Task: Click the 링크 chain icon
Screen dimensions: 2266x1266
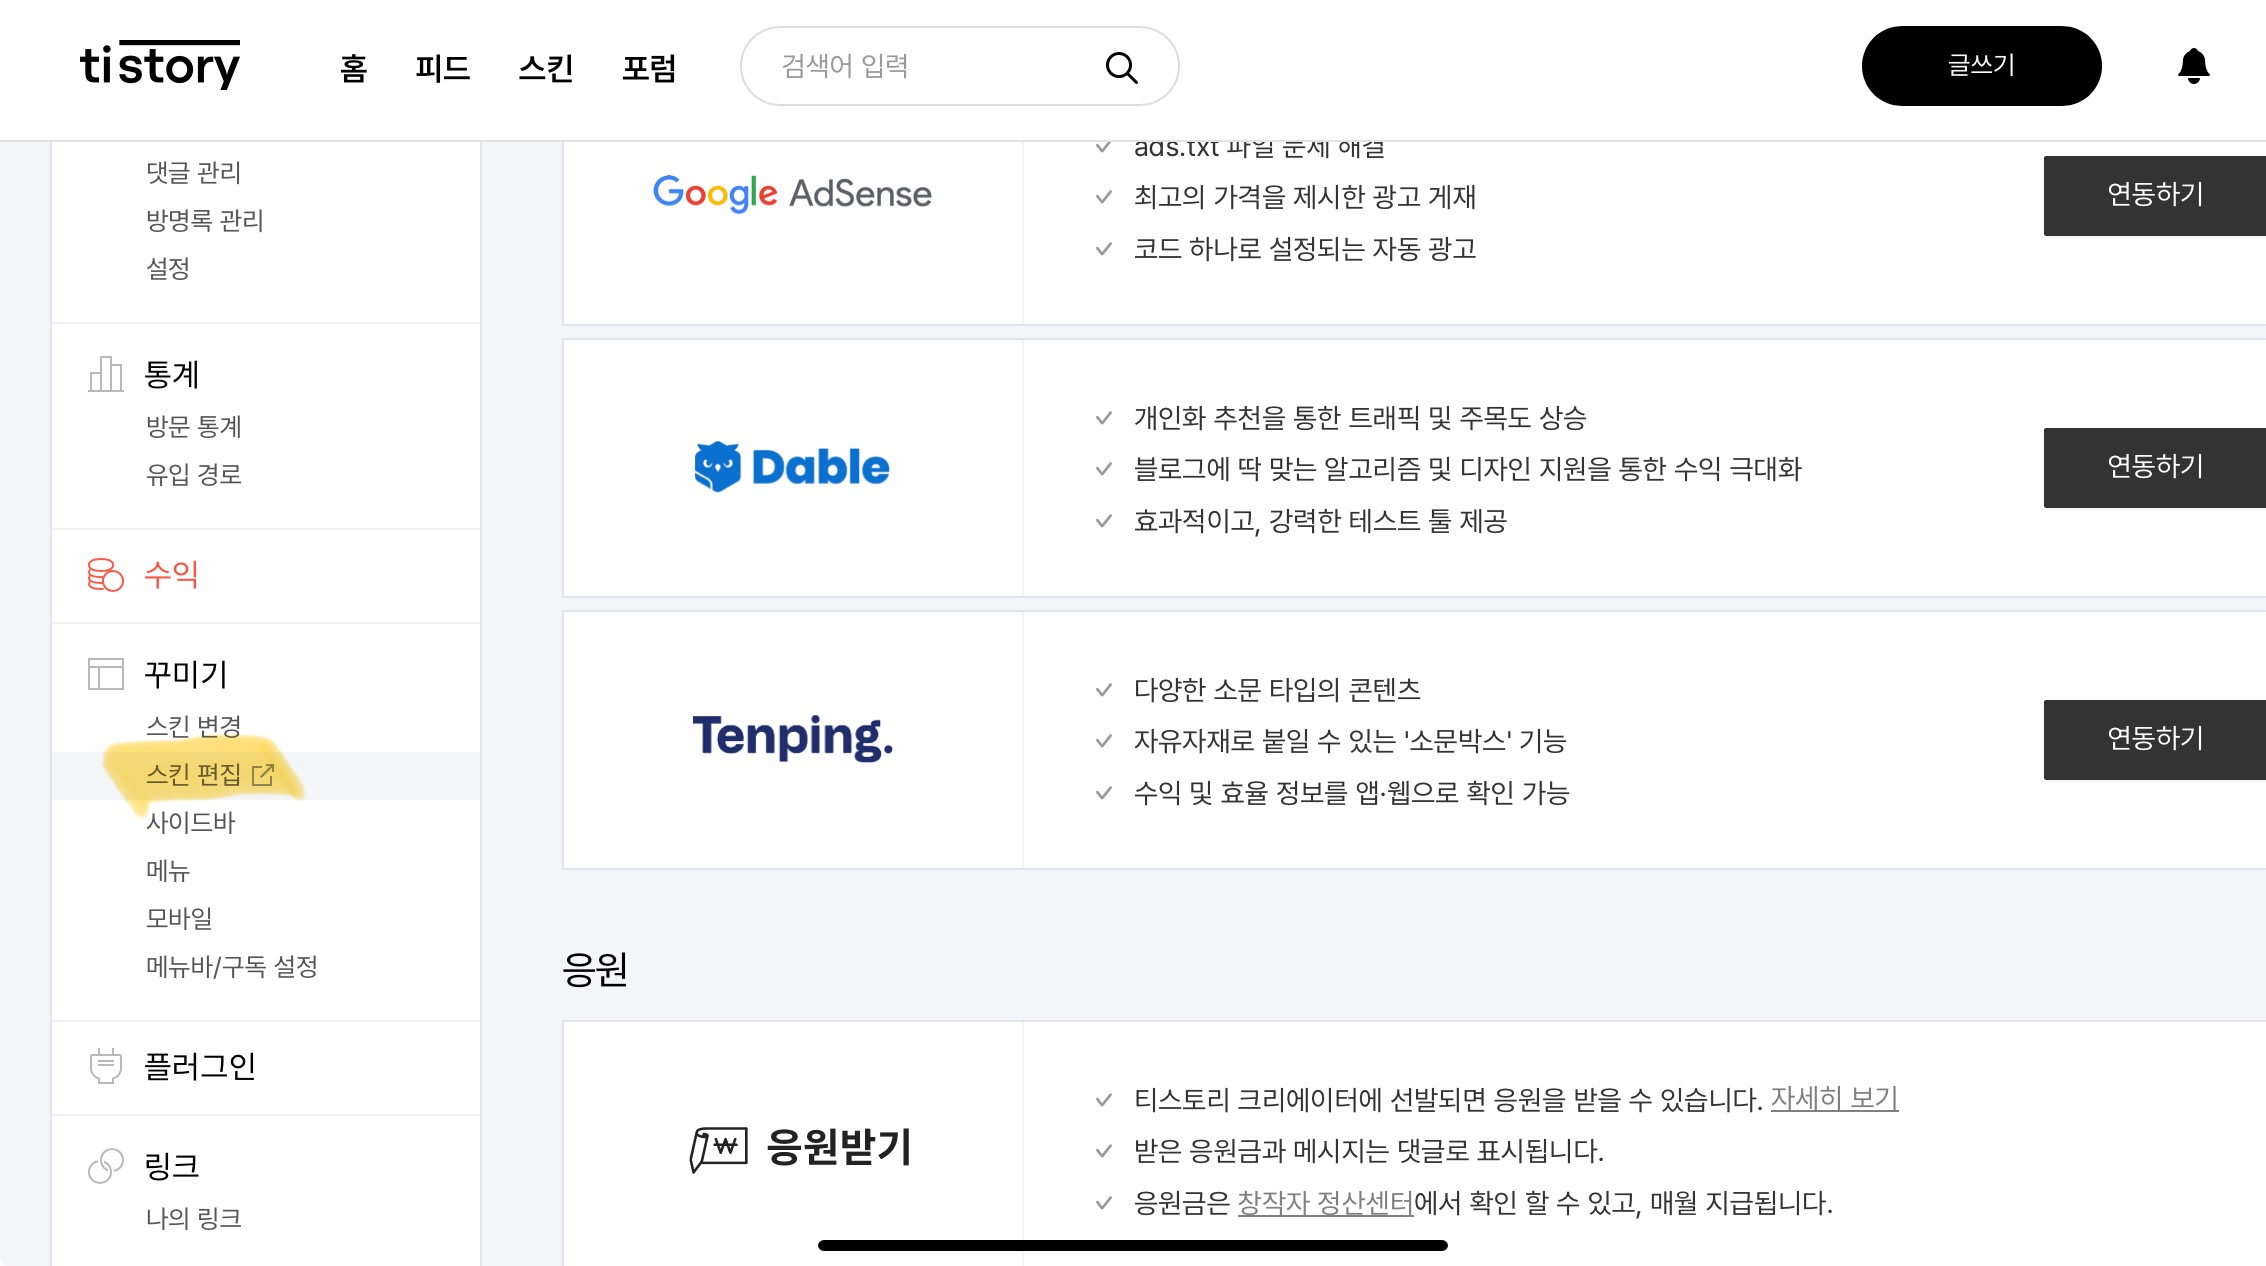Action: tap(106, 1165)
